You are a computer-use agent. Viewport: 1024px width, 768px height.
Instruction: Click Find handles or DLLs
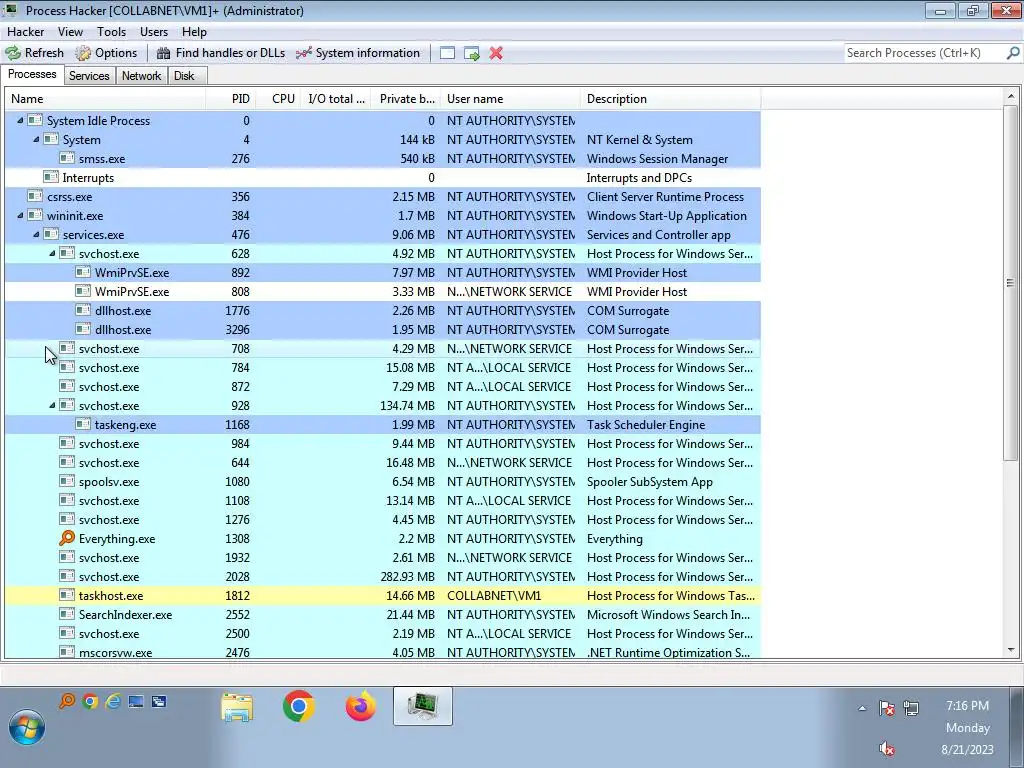tap(221, 53)
